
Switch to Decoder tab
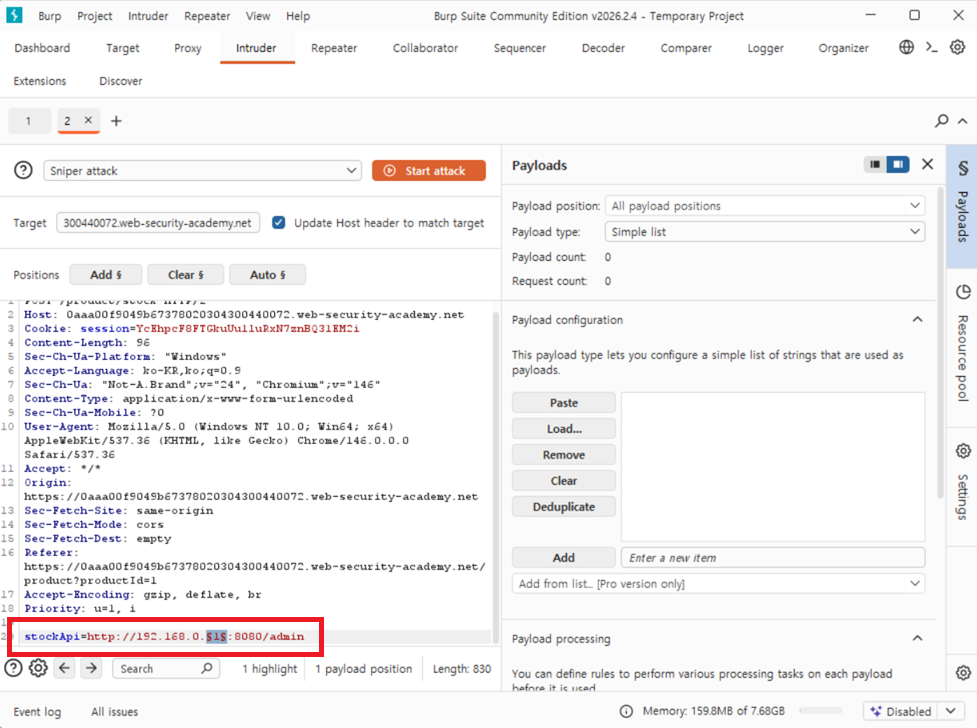click(603, 48)
